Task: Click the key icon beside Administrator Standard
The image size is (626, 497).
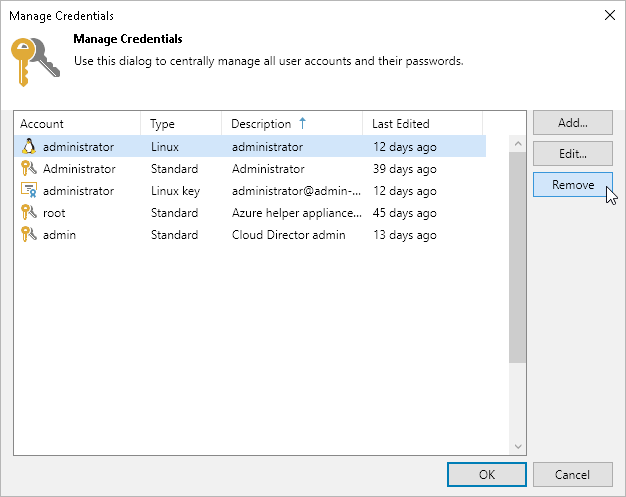Action: pos(29,168)
